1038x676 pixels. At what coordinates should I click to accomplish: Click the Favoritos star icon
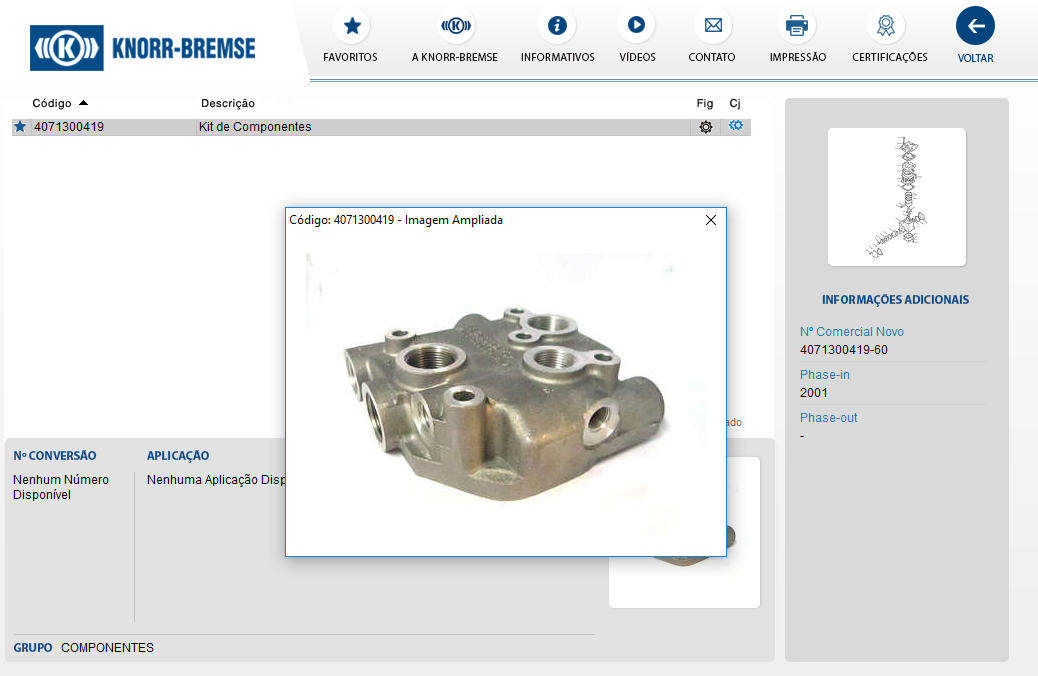[x=350, y=26]
